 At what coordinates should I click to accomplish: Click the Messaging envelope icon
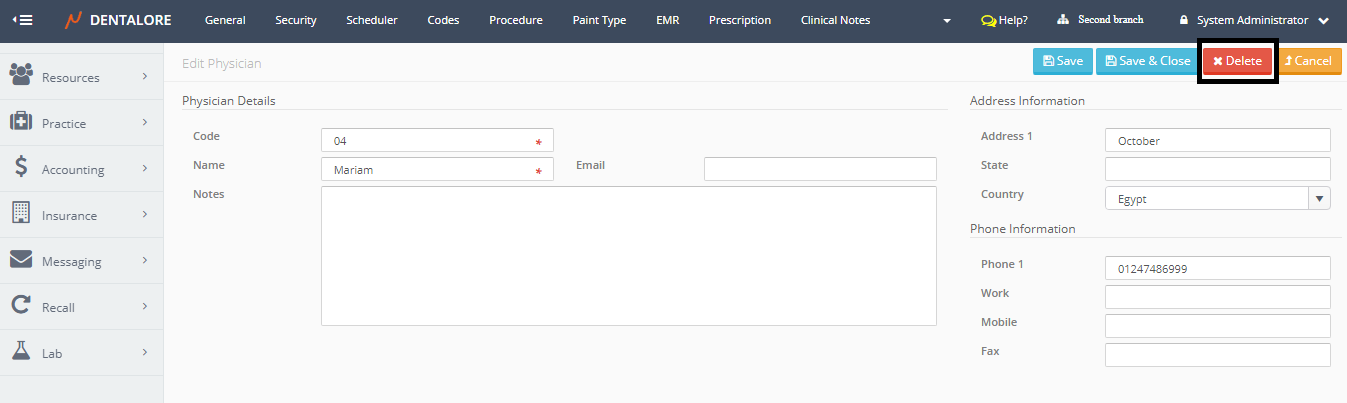pos(21,260)
